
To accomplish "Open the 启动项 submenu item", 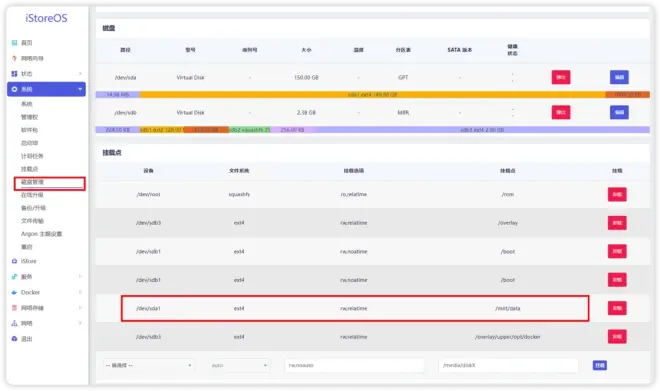I will (29, 143).
